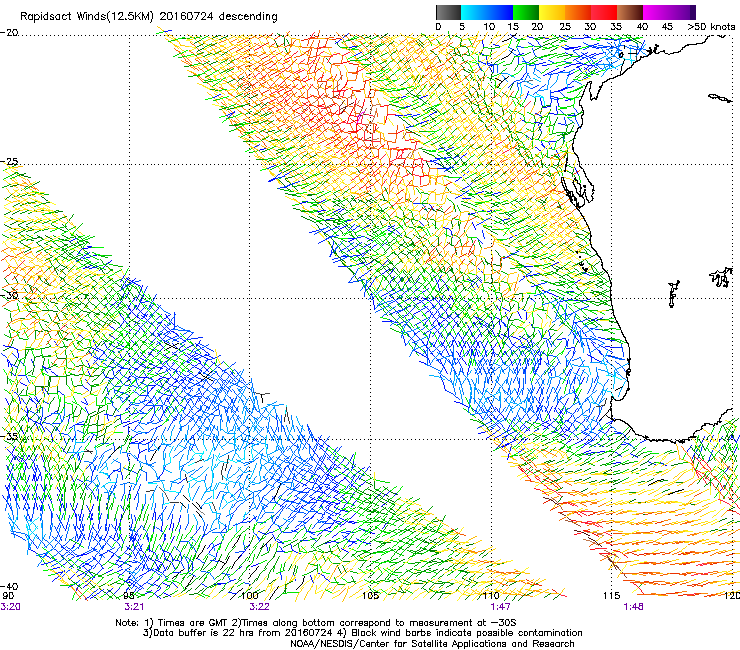Click the note 'Times are GMT'

191,623
